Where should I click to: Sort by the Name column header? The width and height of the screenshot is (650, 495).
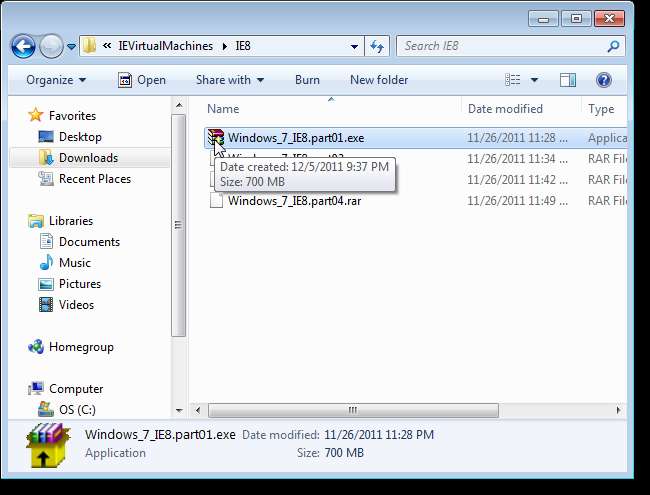pyautogui.click(x=223, y=109)
